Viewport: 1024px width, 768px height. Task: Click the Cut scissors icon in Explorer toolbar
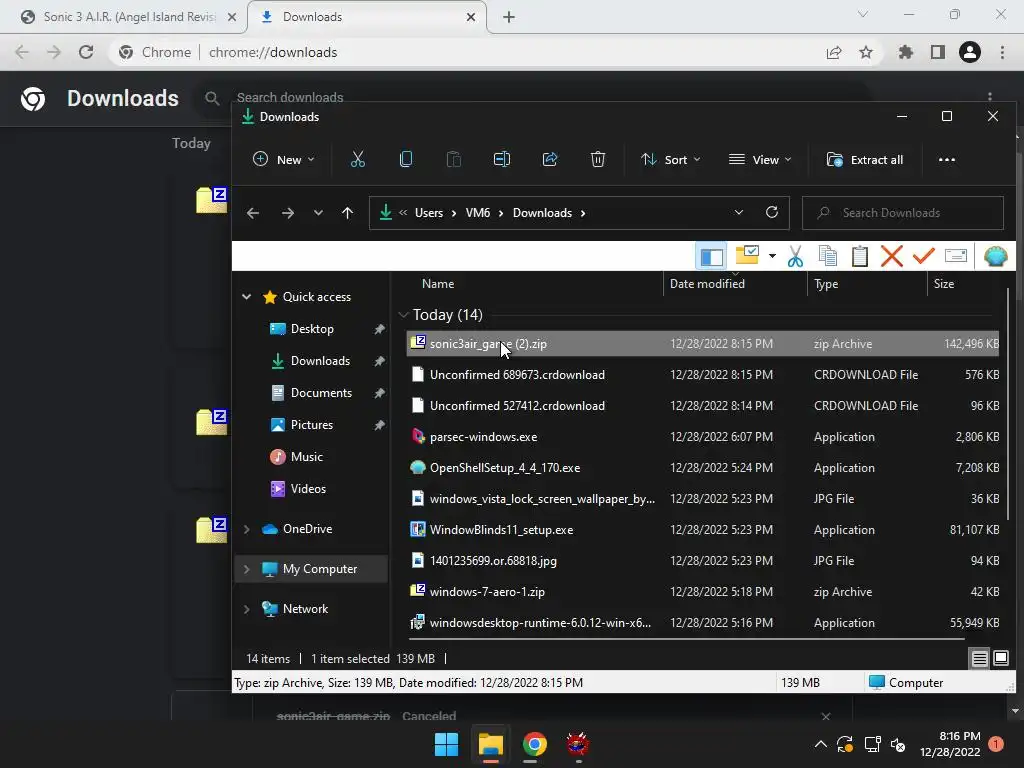click(x=357, y=159)
